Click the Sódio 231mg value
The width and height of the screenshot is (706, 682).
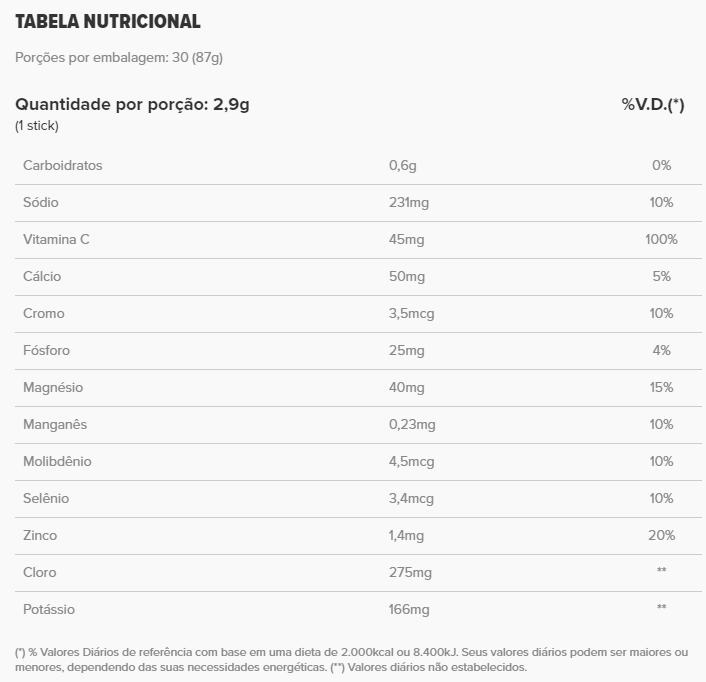point(409,203)
